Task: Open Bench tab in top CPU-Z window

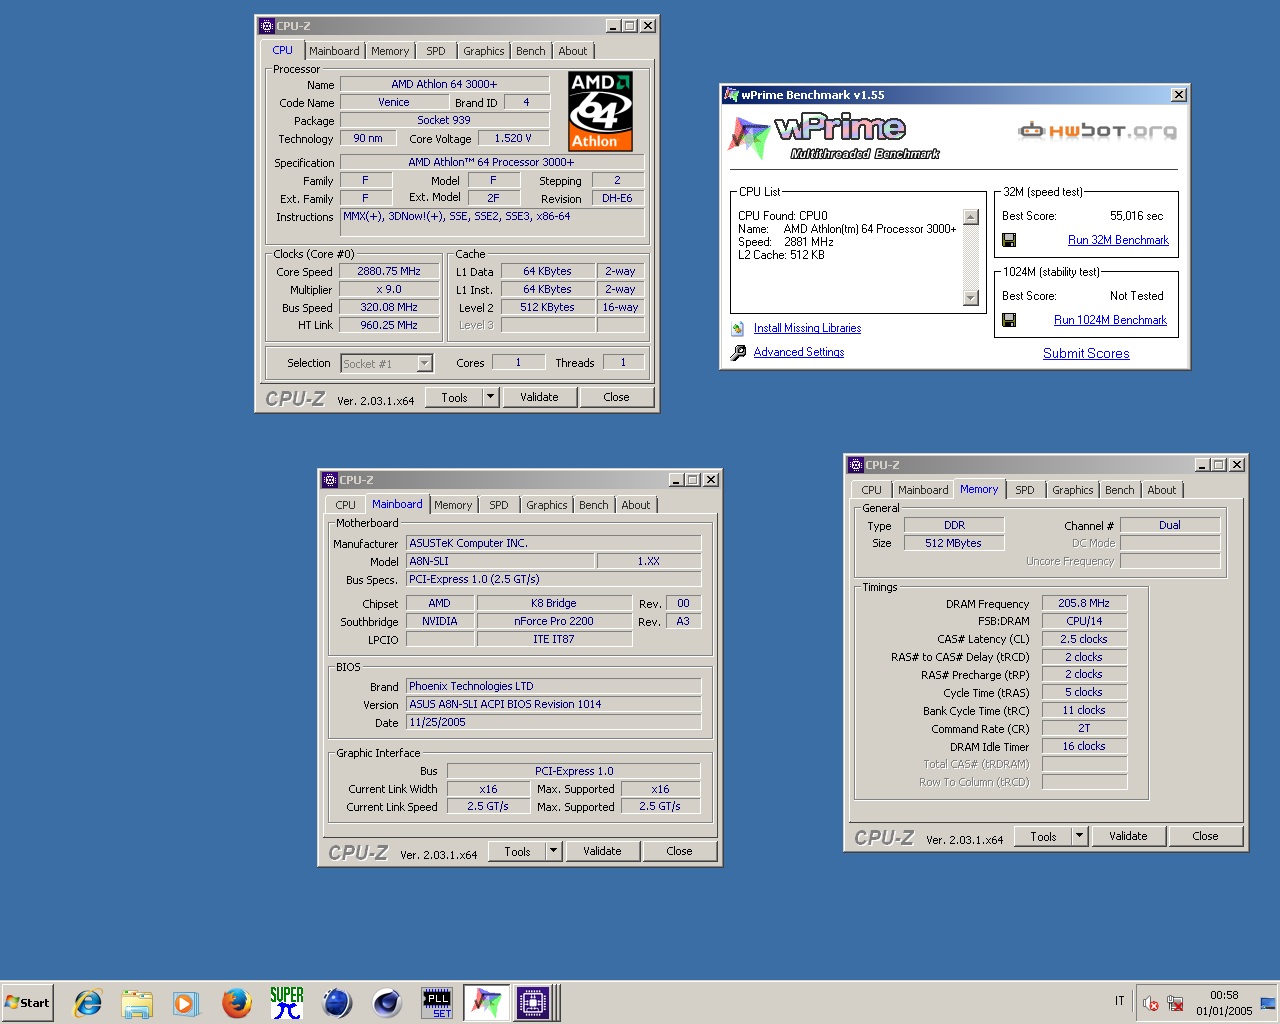Action: [x=531, y=51]
